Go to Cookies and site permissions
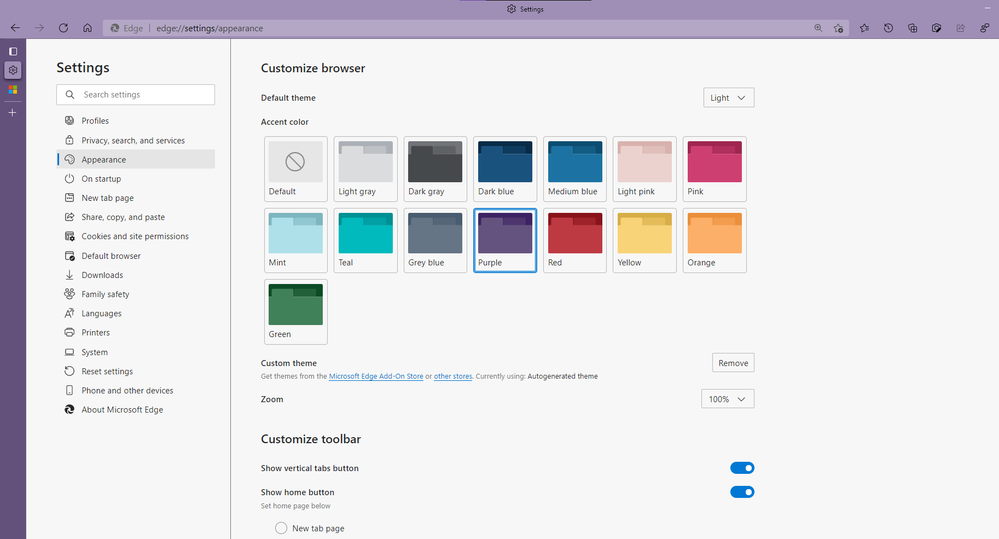Screen dimensions: 999x539 (135, 237)
